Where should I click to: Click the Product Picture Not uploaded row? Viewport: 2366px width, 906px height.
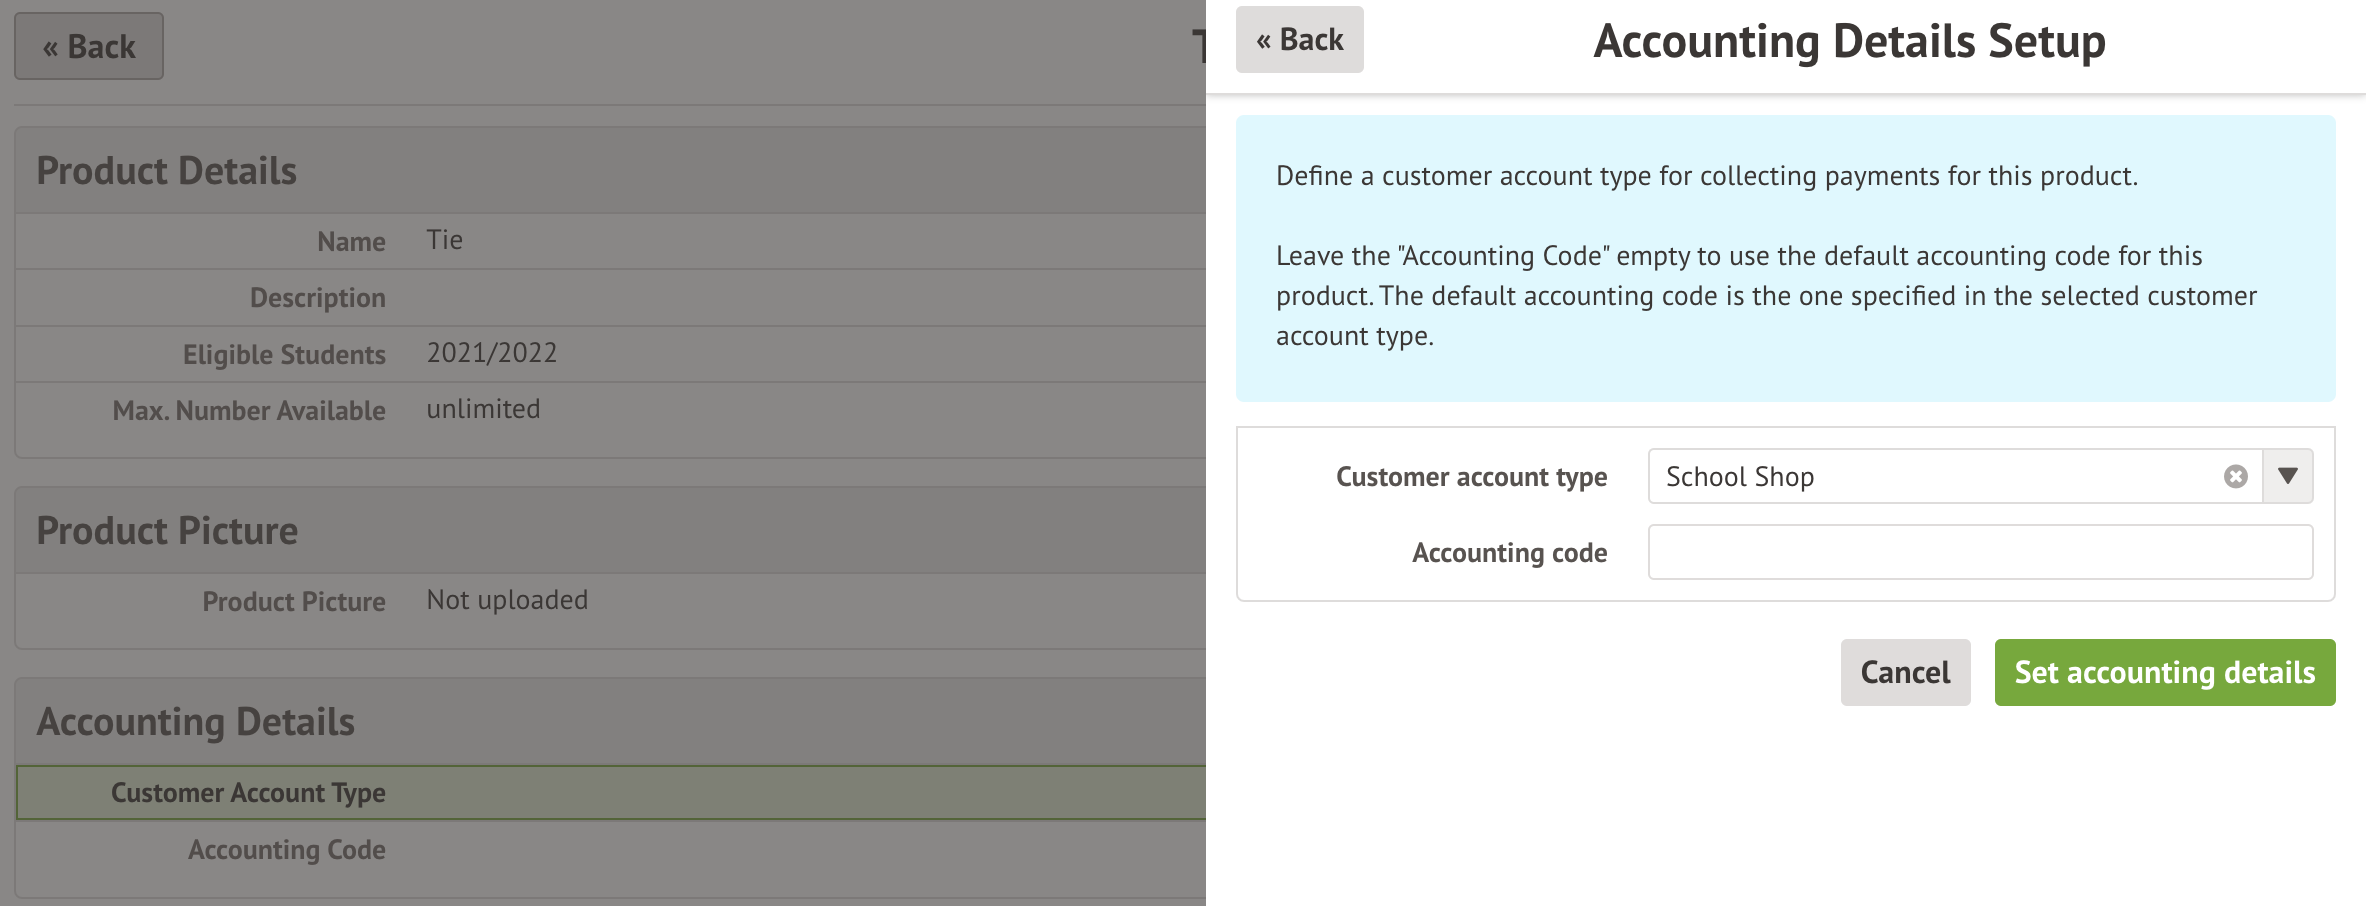(610, 601)
